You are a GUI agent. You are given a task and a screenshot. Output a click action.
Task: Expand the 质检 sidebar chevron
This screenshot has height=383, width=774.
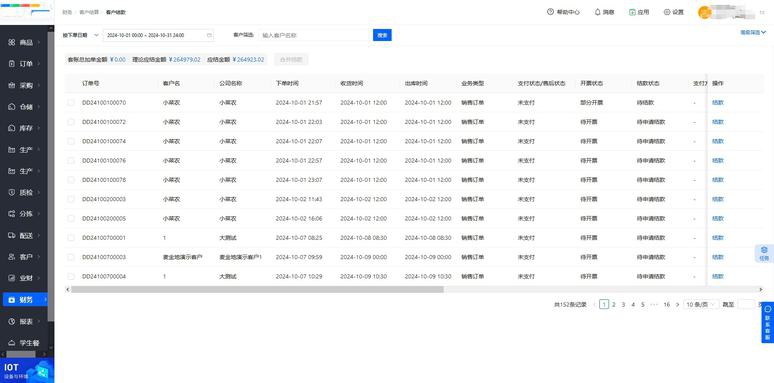coord(39,193)
